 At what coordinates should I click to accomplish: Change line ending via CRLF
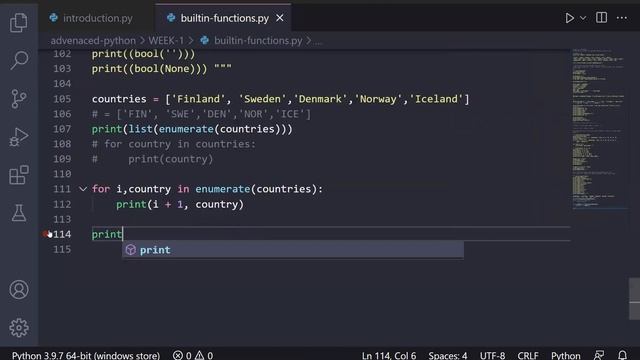point(528,356)
